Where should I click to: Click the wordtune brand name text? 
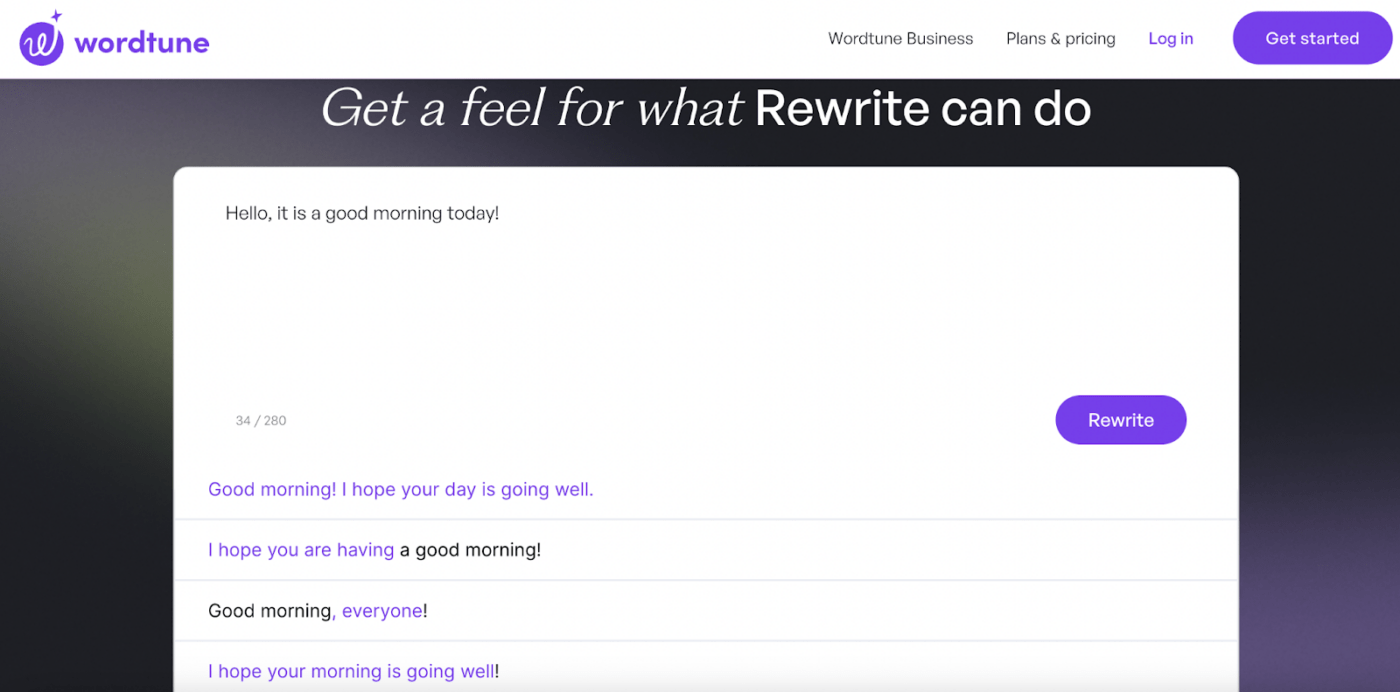tap(141, 43)
